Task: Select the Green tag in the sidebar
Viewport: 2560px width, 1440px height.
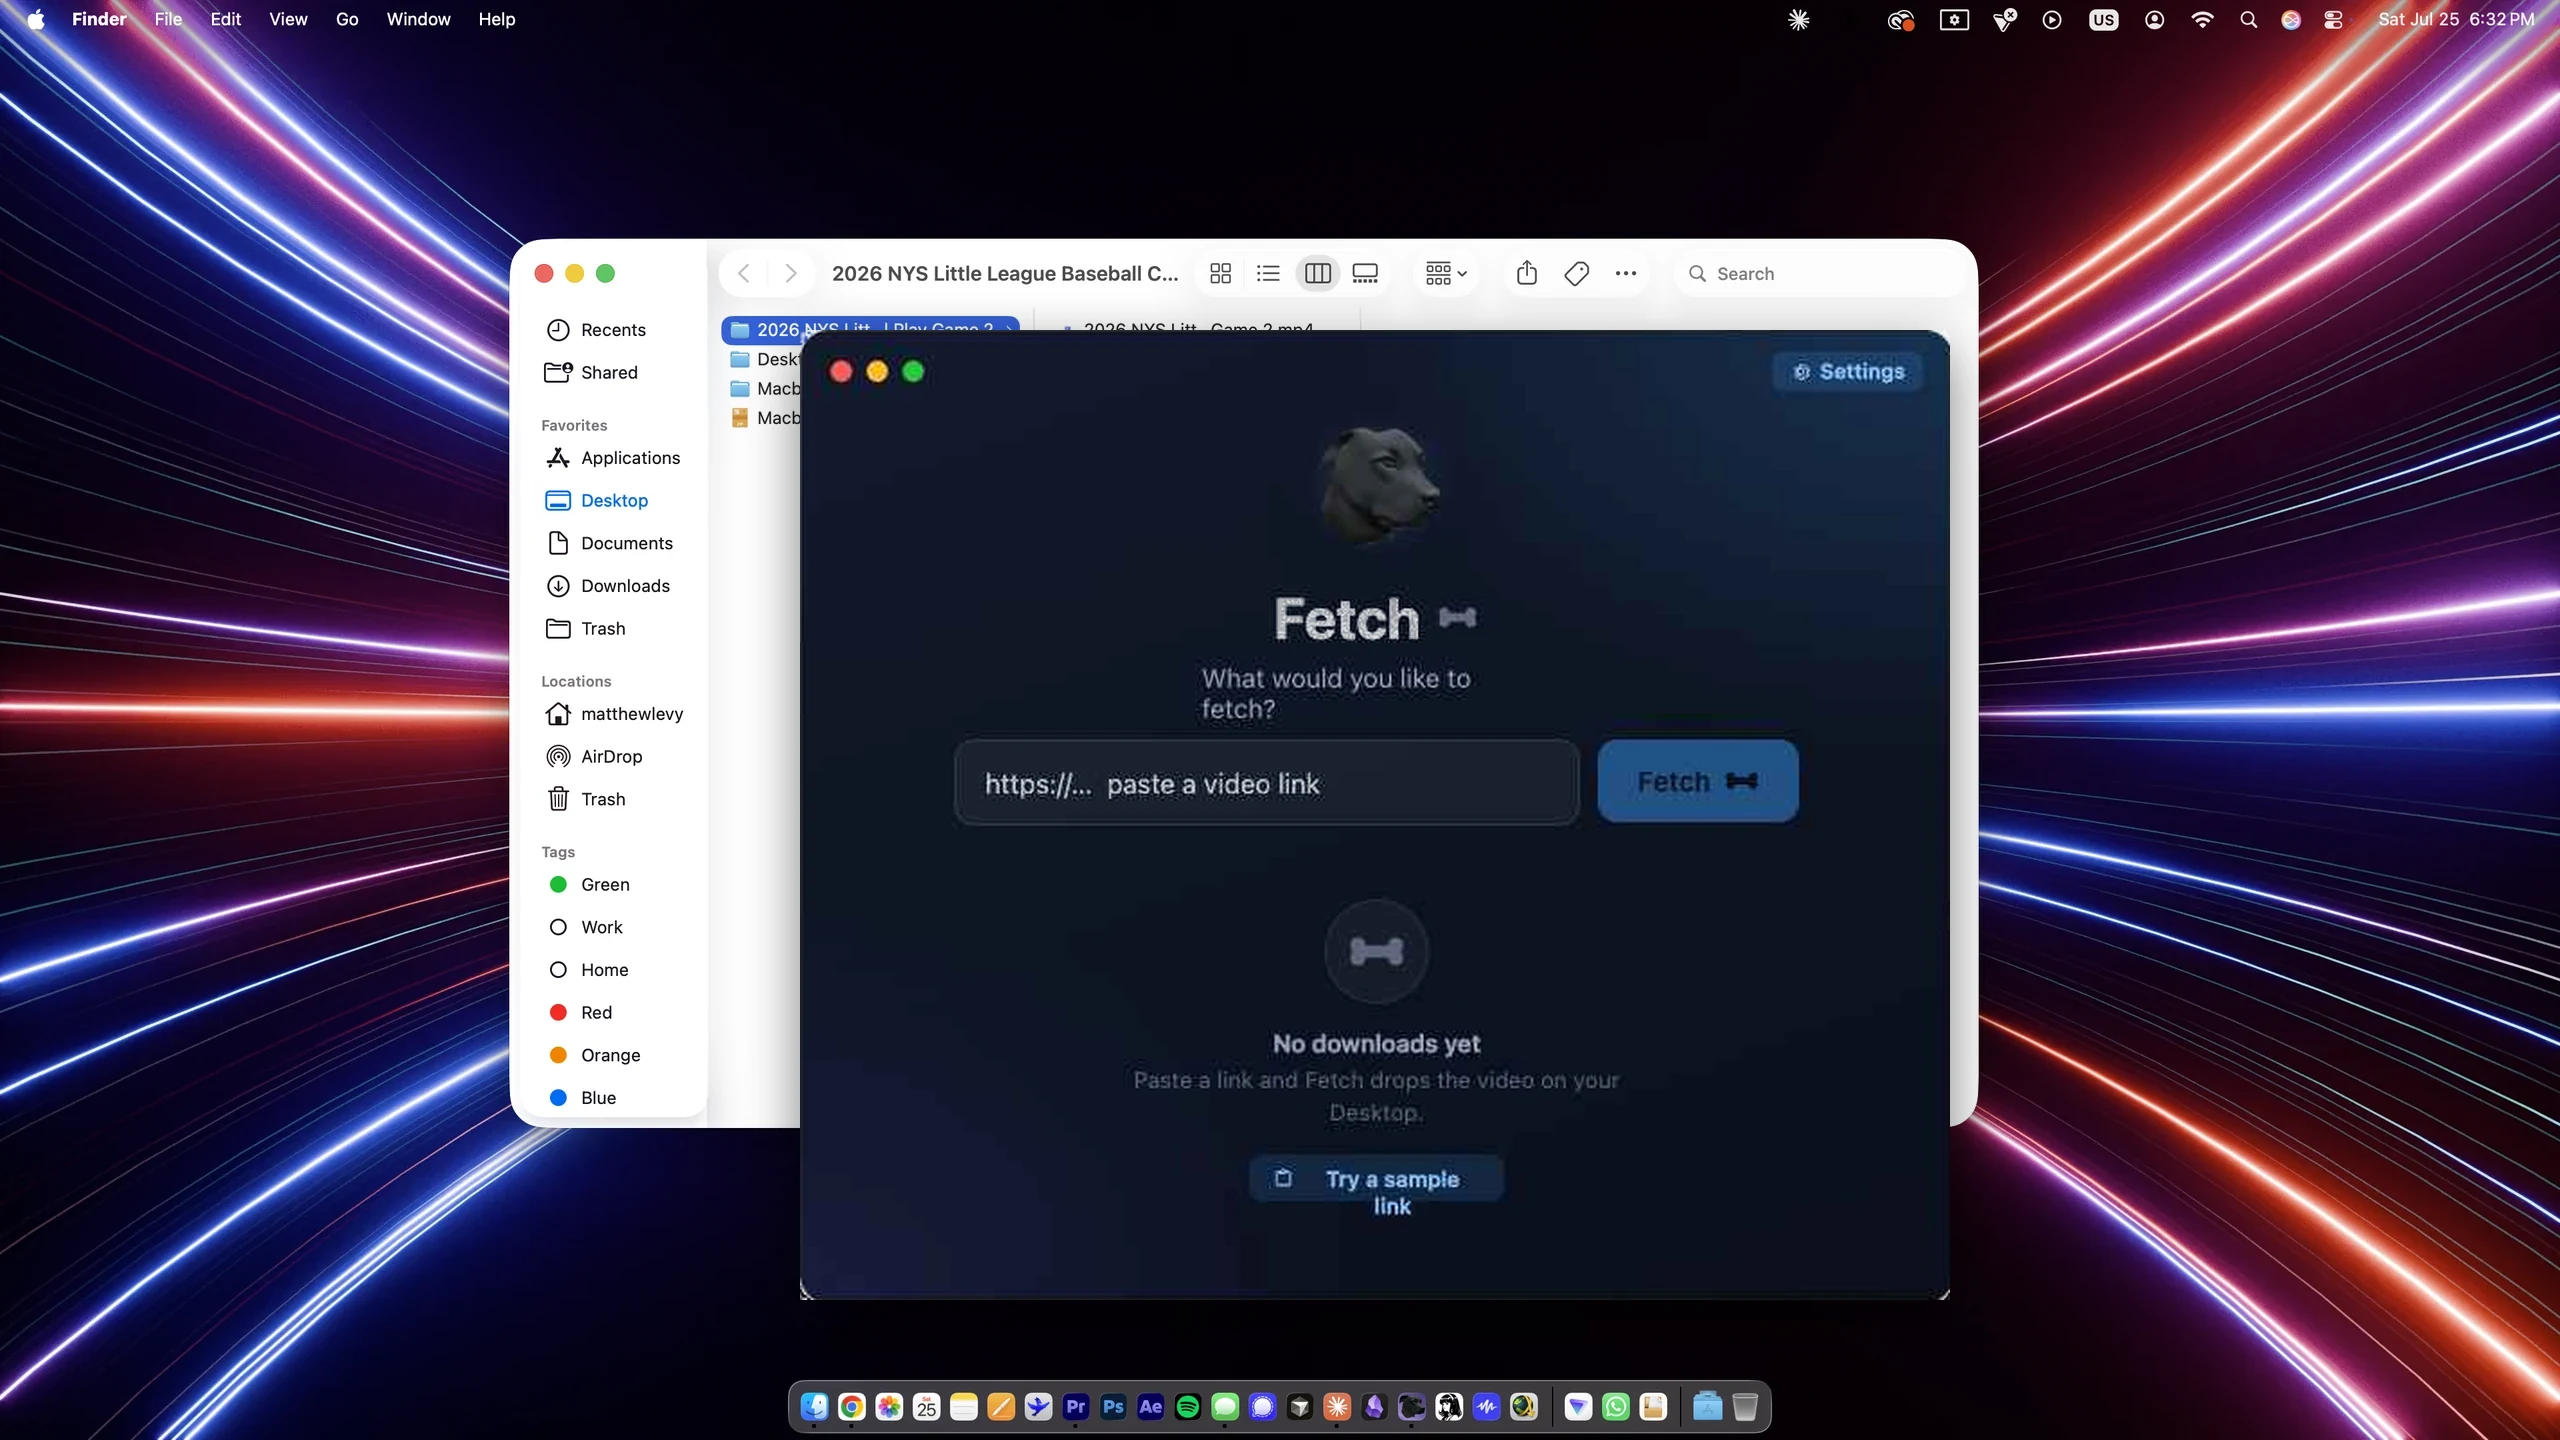Action: [605, 884]
